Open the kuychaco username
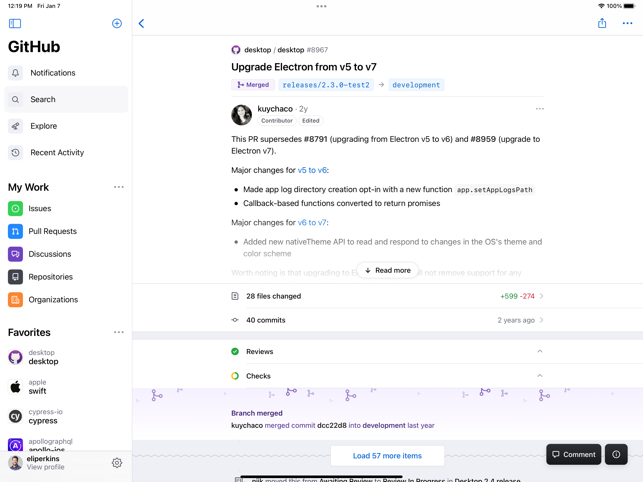The image size is (643, 482). click(x=275, y=109)
